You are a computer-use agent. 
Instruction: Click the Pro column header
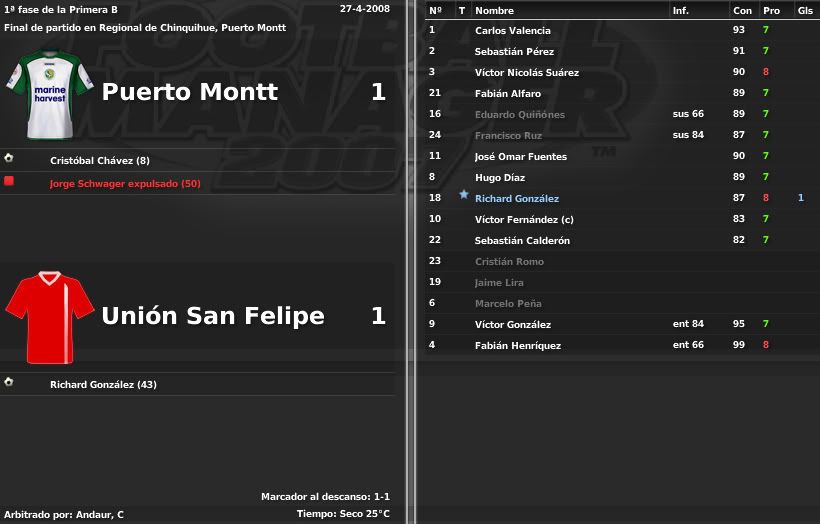(x=771, y=10)
